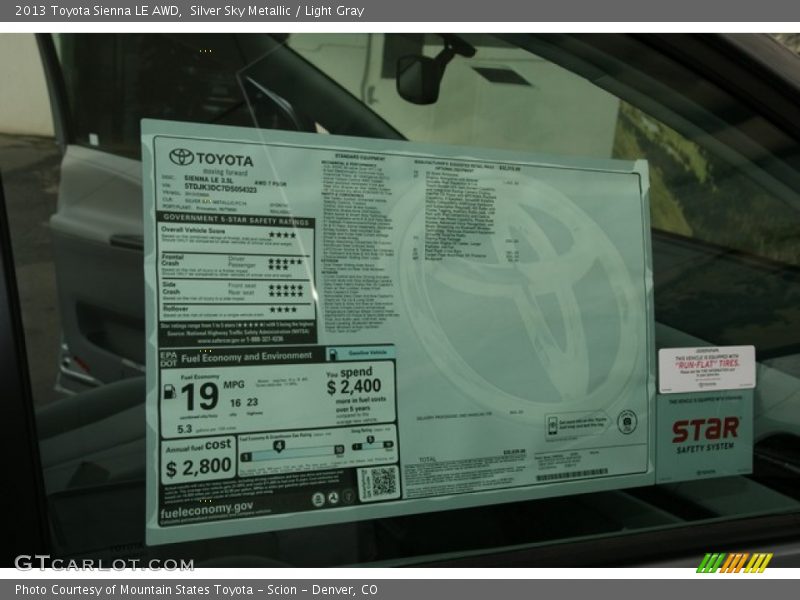
Task: Click the Side Crash star ratings
Action: coord(284,290)
